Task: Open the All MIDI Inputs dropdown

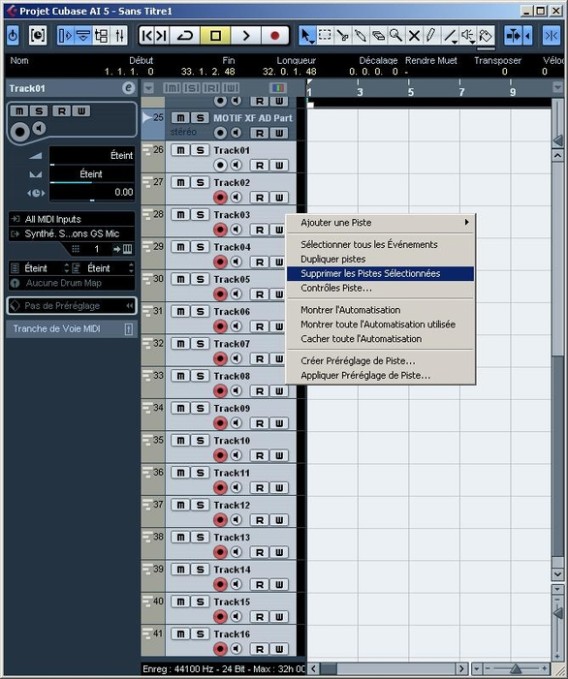Action: (x=71, y=219)
